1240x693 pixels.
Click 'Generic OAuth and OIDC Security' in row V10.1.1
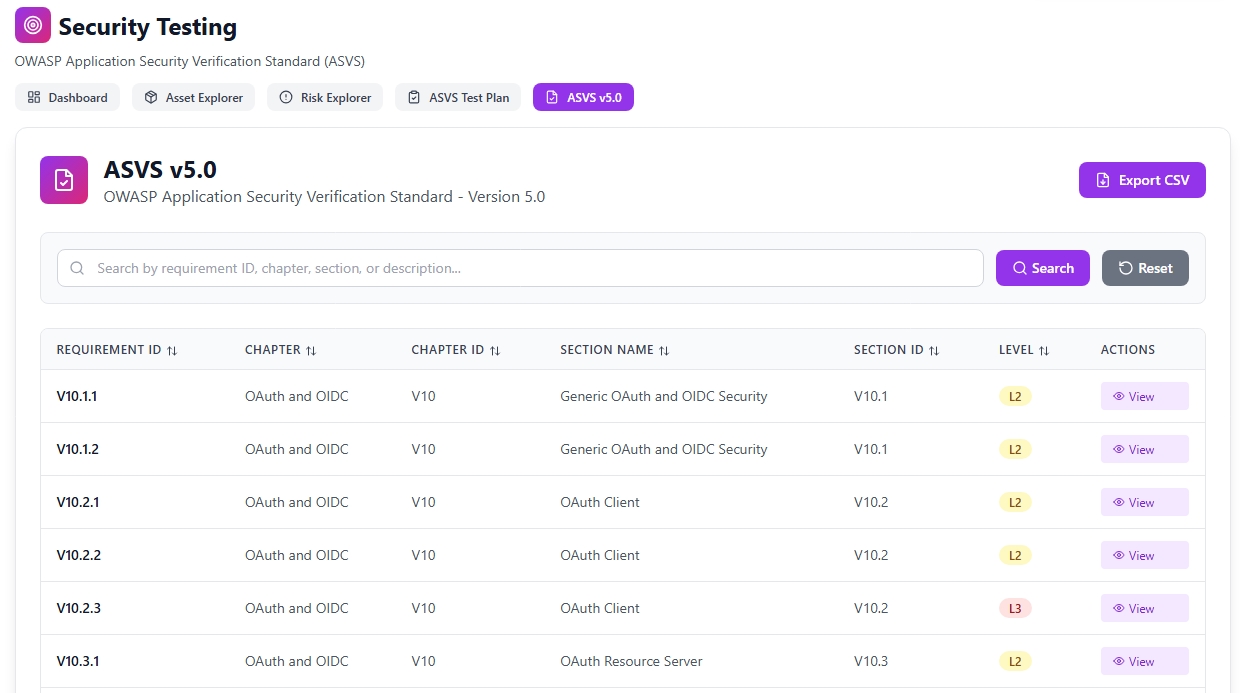(664, 396)
